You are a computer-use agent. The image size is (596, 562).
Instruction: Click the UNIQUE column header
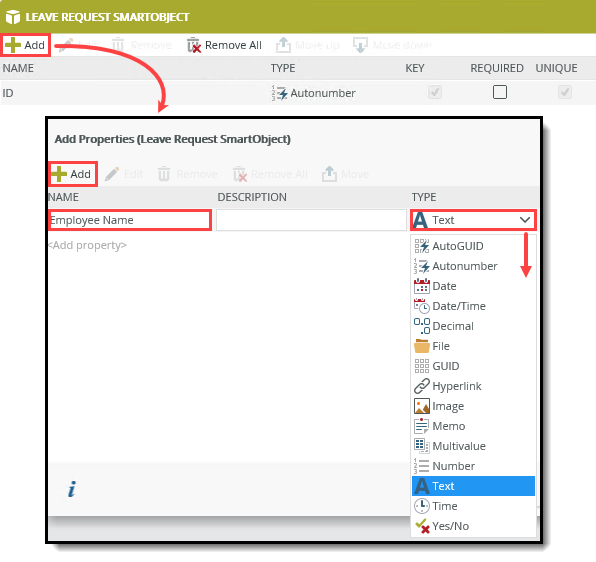click(x=556, y=68)
